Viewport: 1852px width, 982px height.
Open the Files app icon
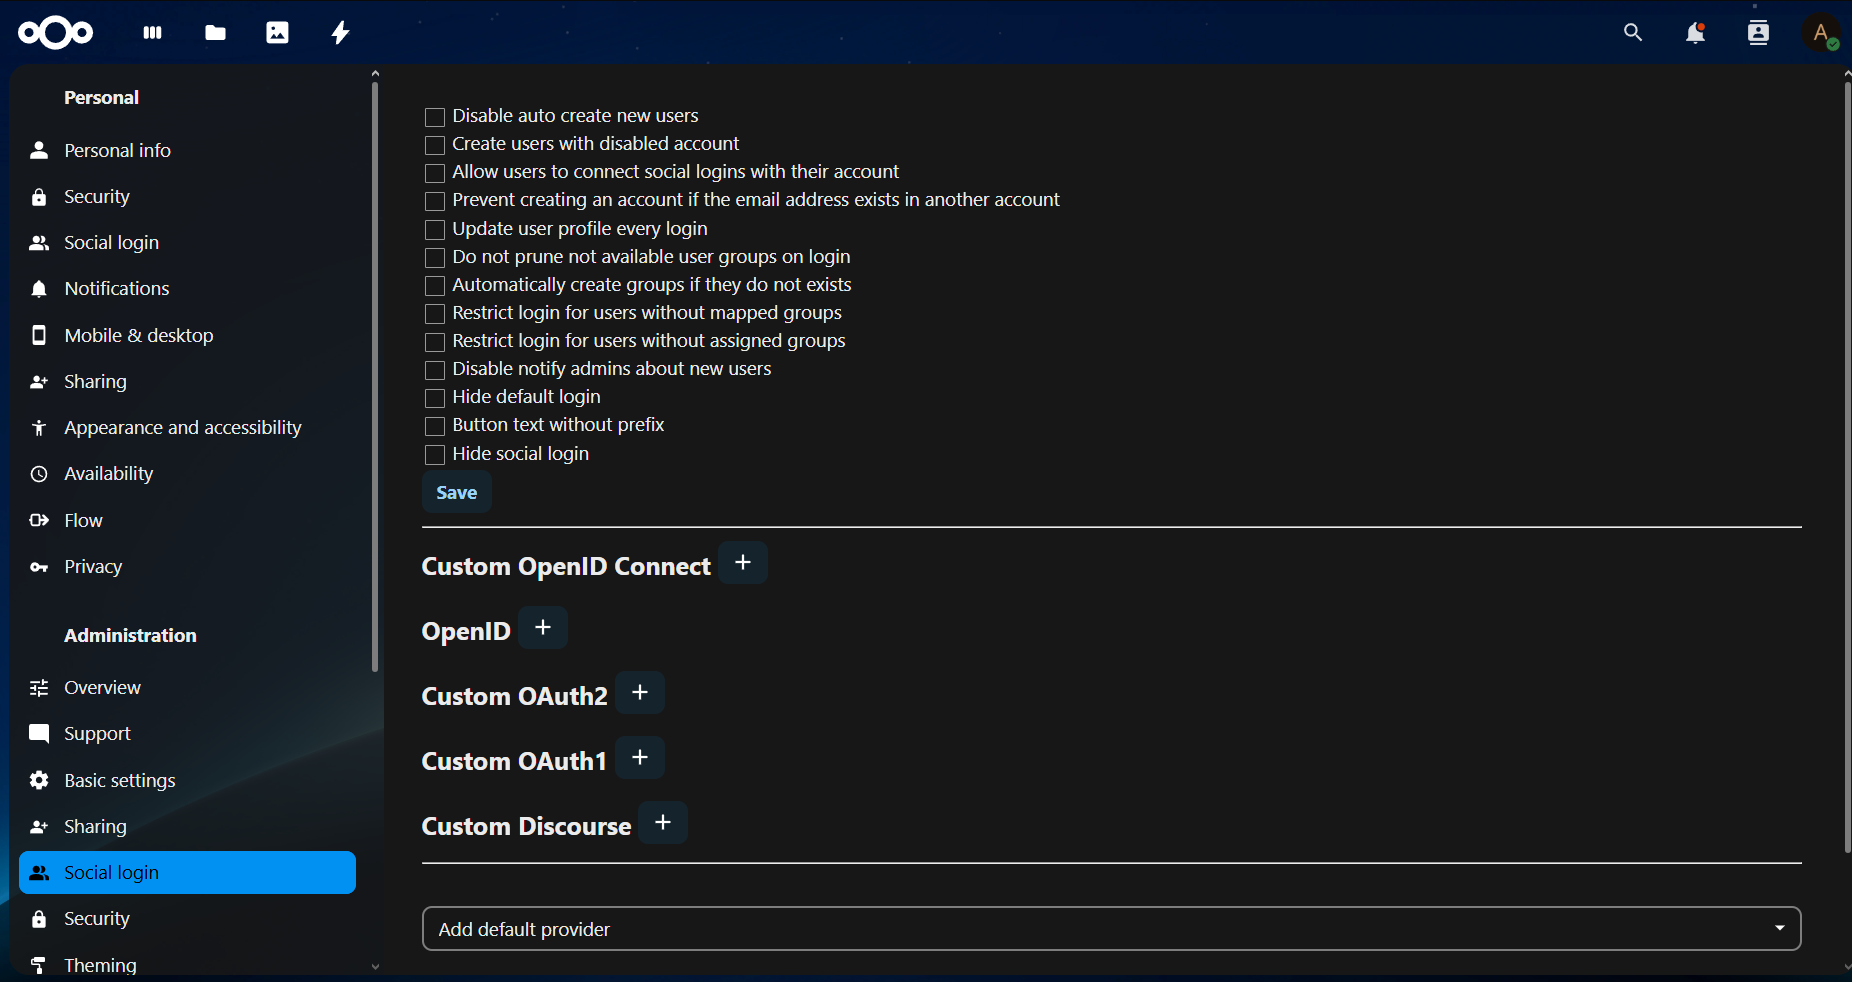(x=215, y=33)
